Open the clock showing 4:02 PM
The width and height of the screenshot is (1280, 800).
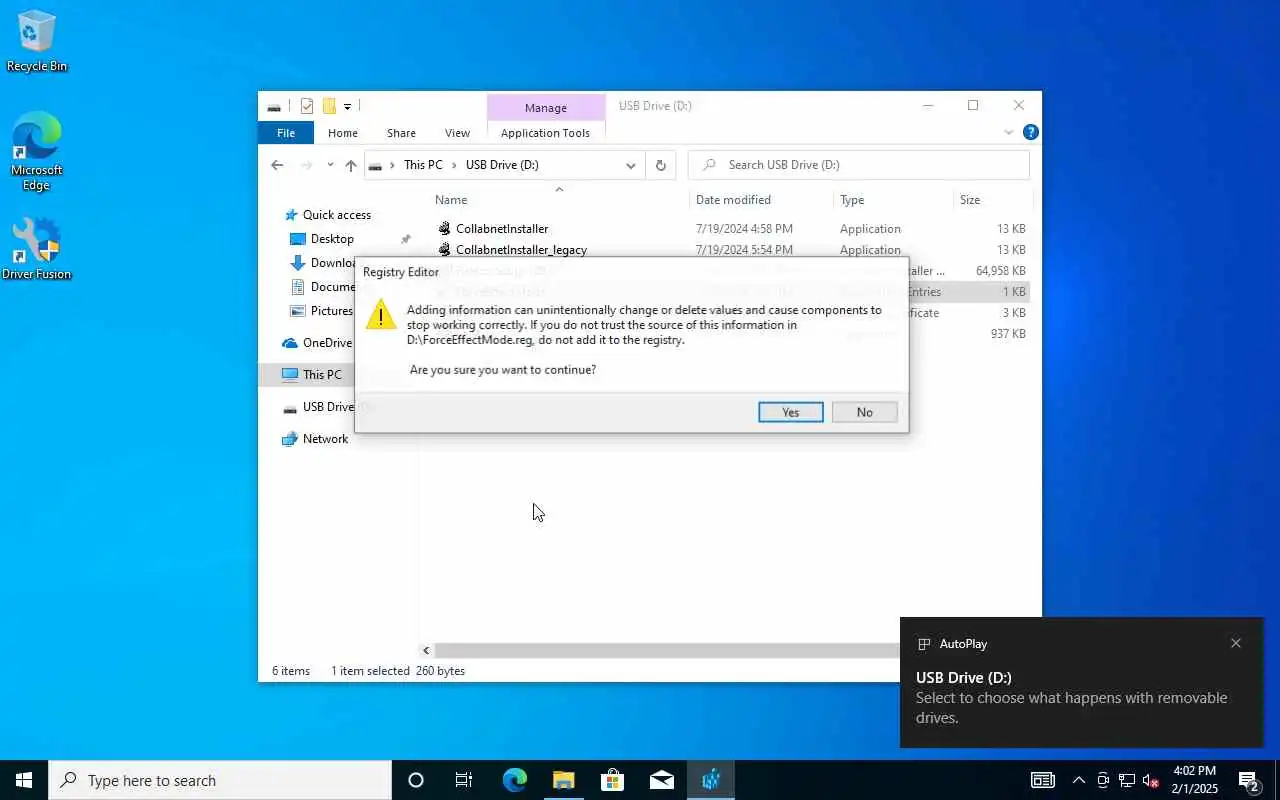(x=1194, y=780)
